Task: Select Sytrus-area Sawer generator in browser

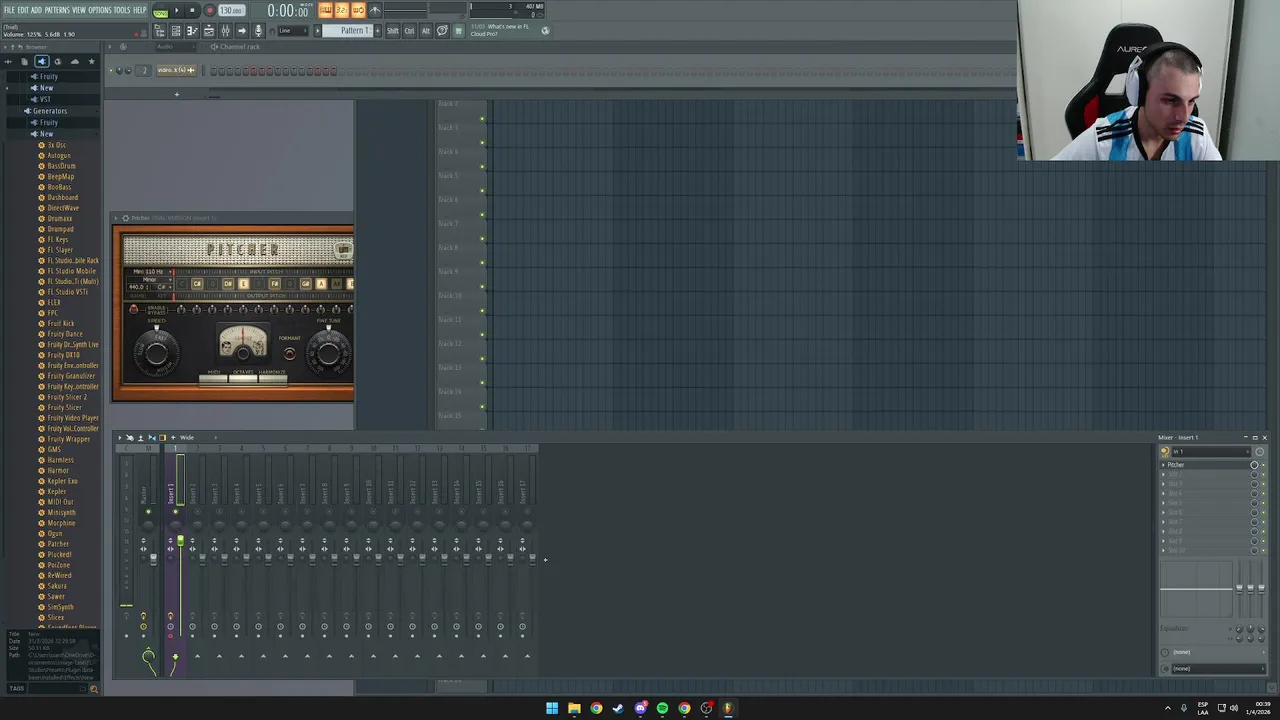Action: click(x=56, y=596)
